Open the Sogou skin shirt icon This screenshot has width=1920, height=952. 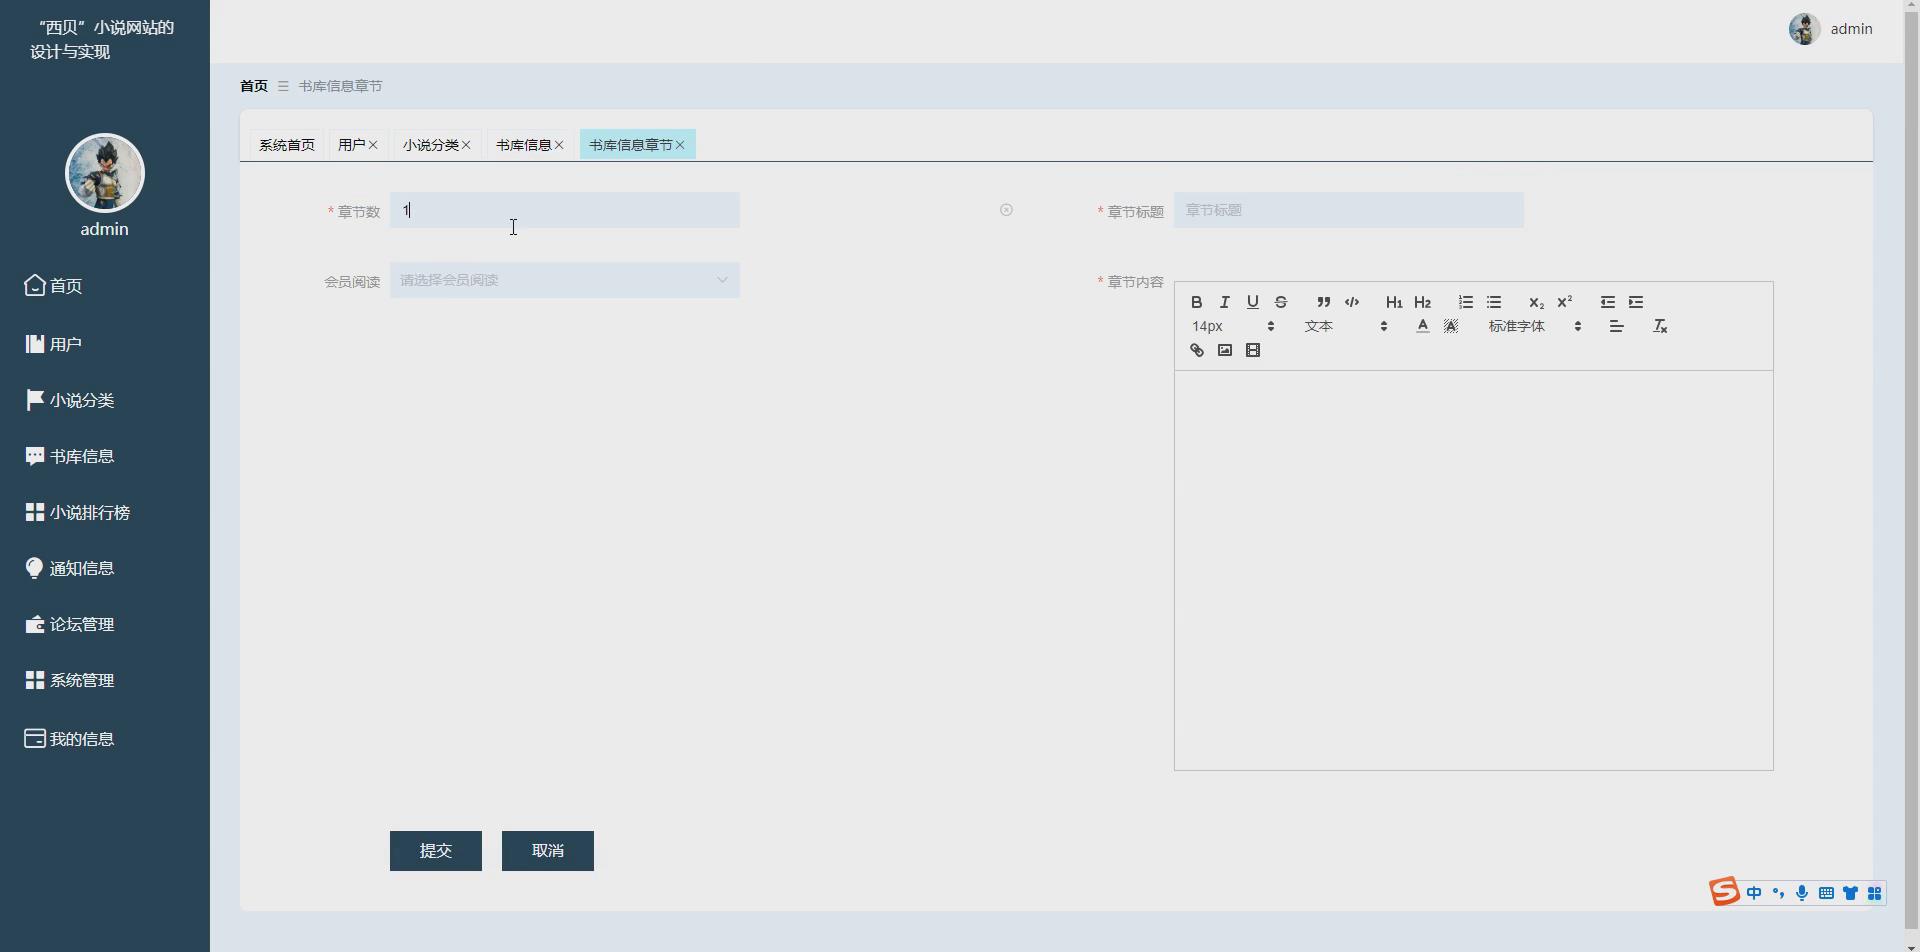pos(1850,893)
